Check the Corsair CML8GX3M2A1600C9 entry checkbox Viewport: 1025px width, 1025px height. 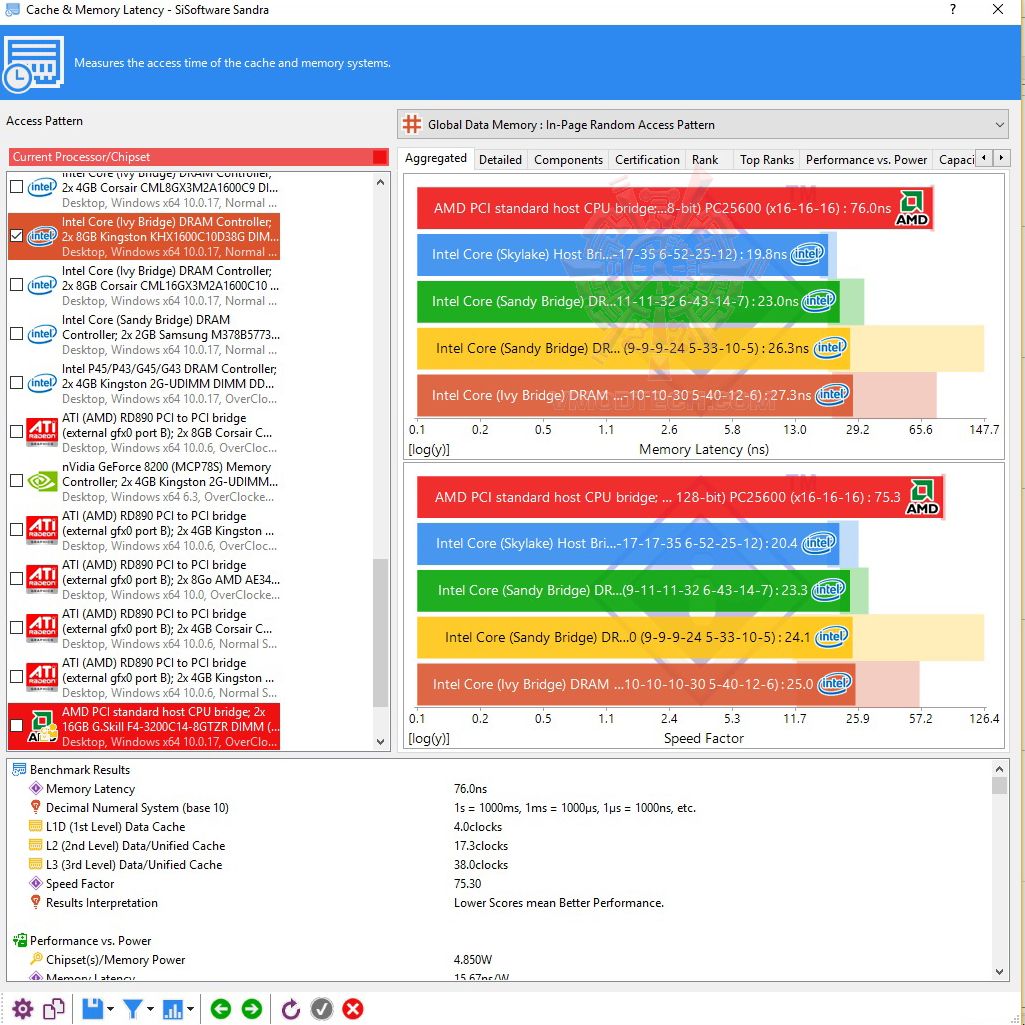(17, 187)
